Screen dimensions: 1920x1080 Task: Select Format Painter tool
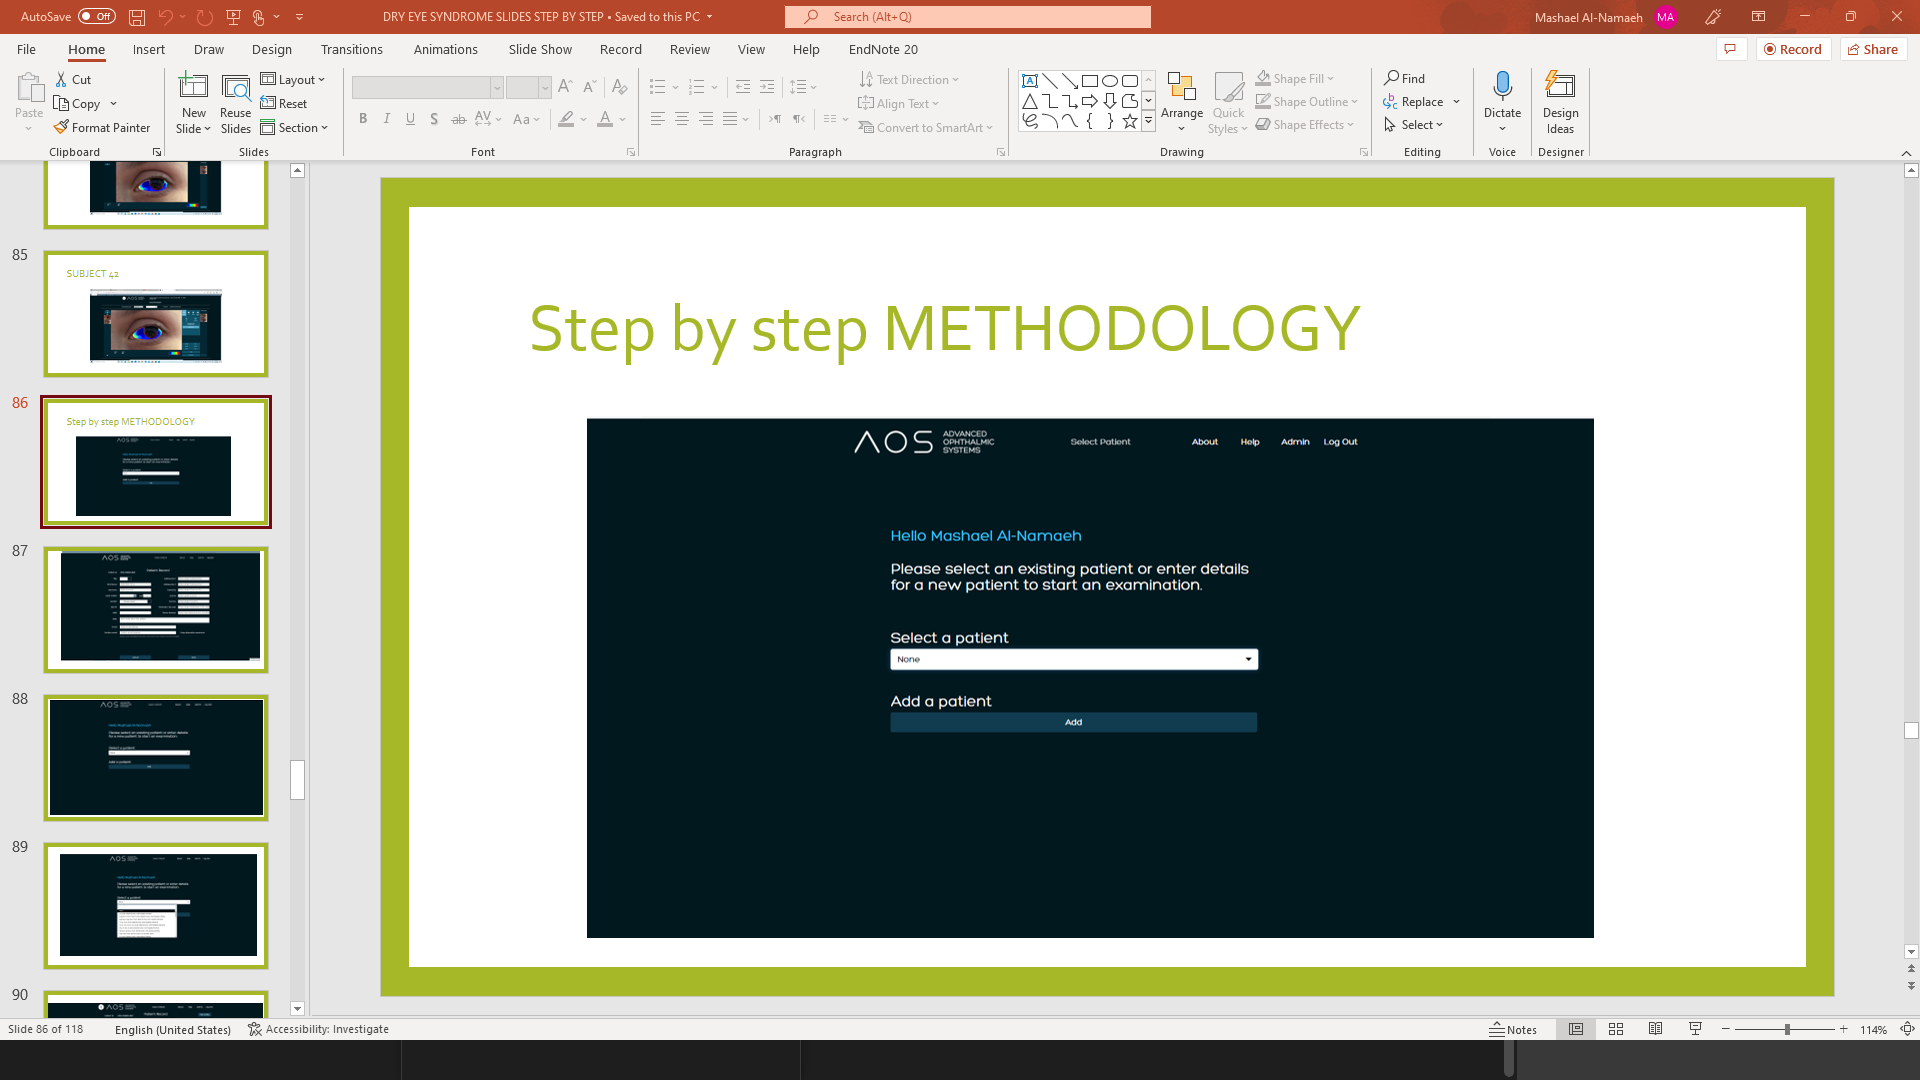coord(102,128)
